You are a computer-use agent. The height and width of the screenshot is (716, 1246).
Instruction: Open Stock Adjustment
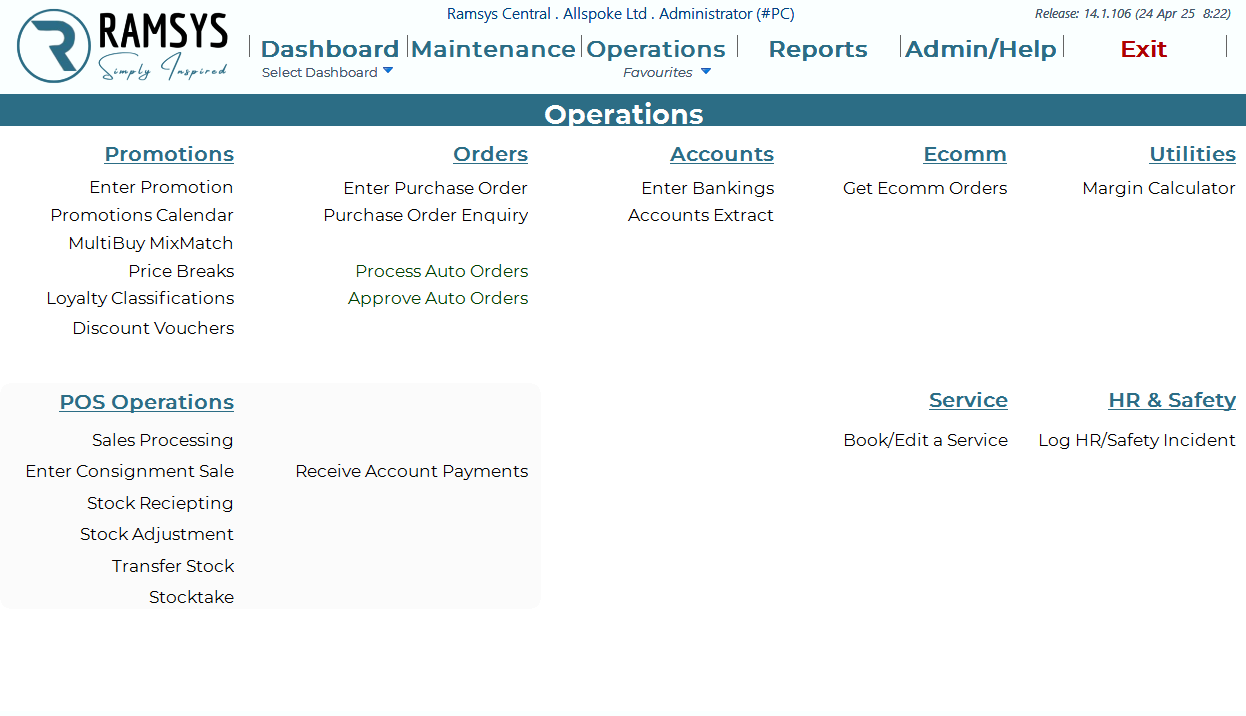point(157,534)
